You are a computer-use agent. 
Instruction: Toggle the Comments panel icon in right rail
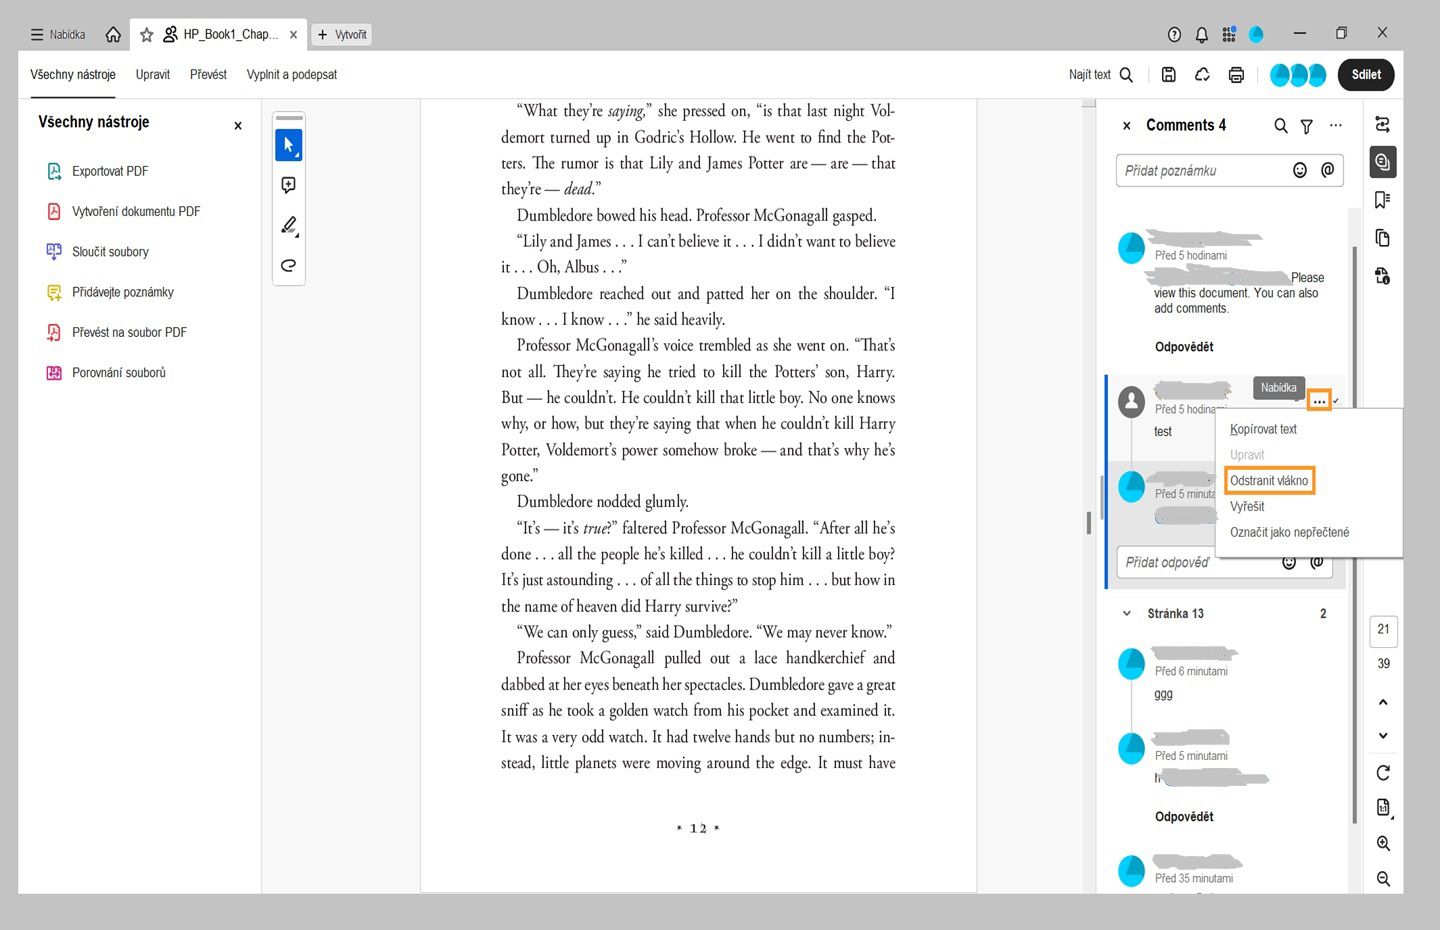click(1383, 162)
